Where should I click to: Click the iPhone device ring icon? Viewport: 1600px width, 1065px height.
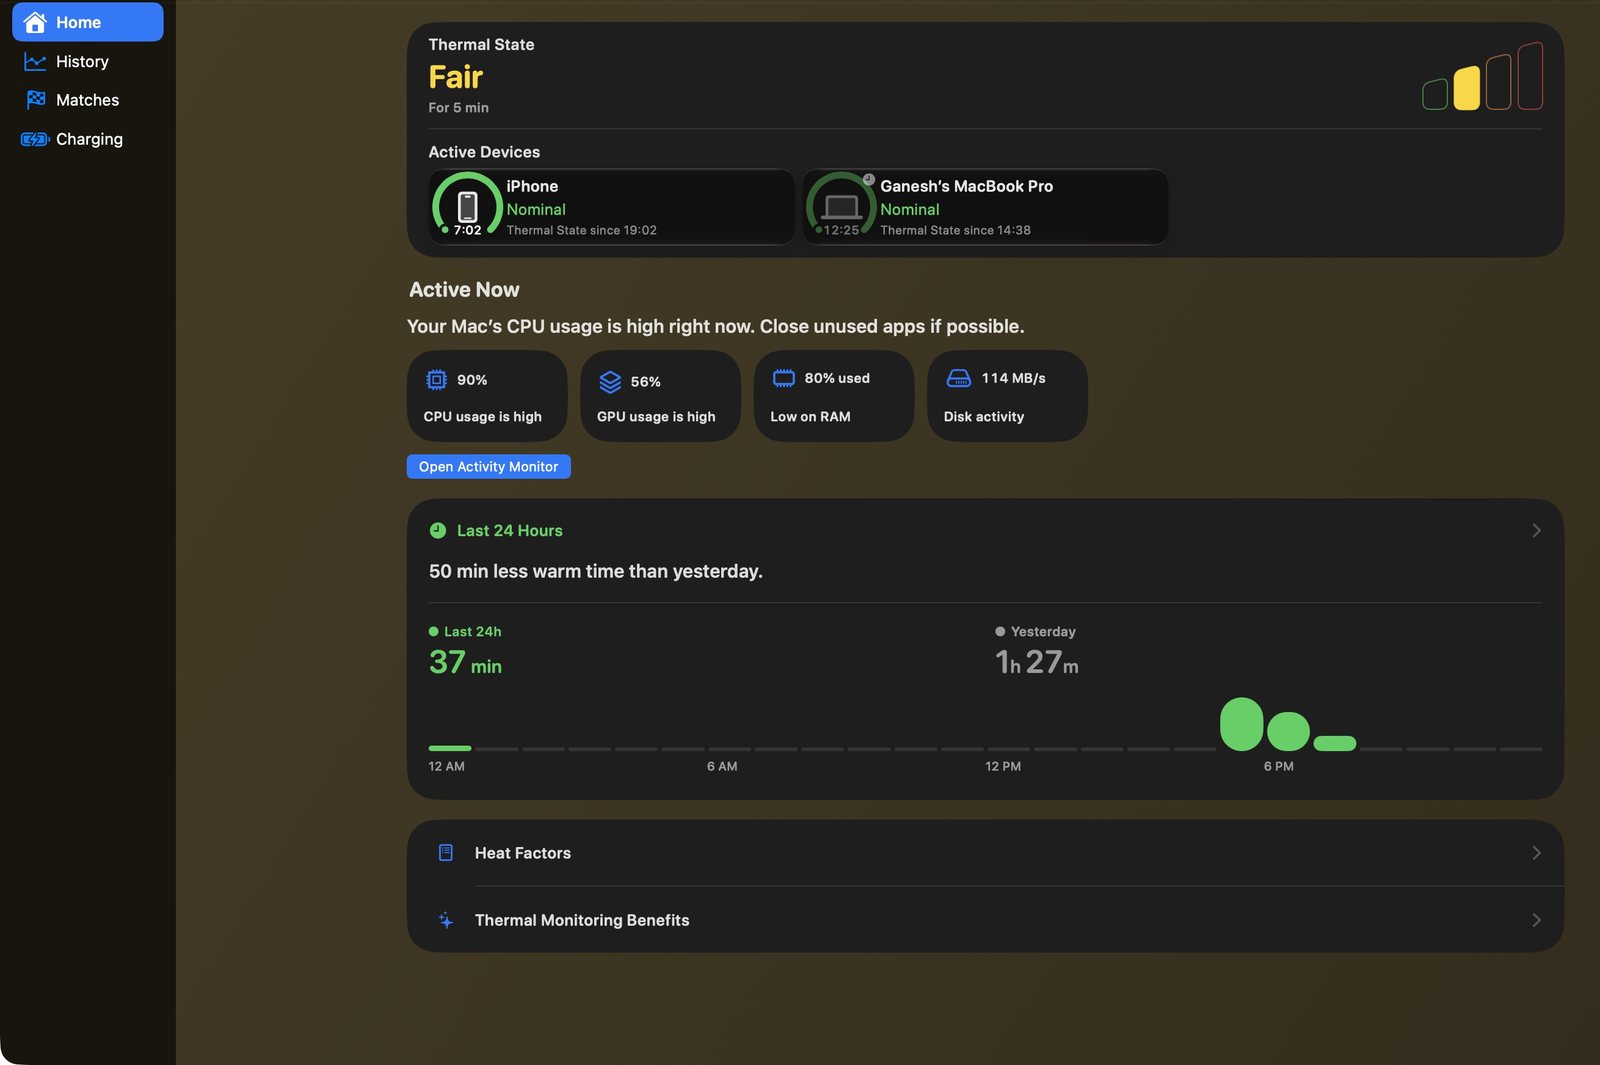click(467, 207)
